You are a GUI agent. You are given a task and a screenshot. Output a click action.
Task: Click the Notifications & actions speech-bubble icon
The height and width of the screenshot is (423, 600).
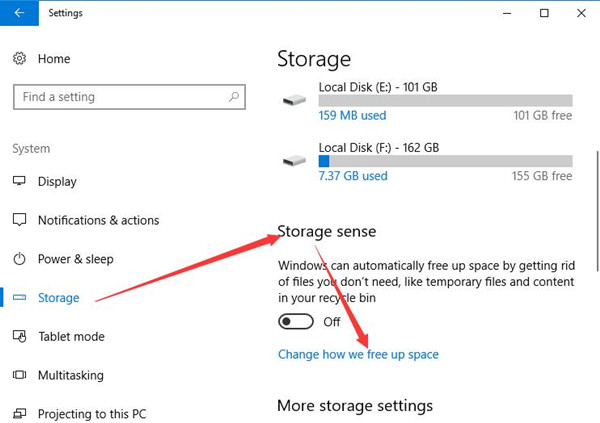(19, 220)
